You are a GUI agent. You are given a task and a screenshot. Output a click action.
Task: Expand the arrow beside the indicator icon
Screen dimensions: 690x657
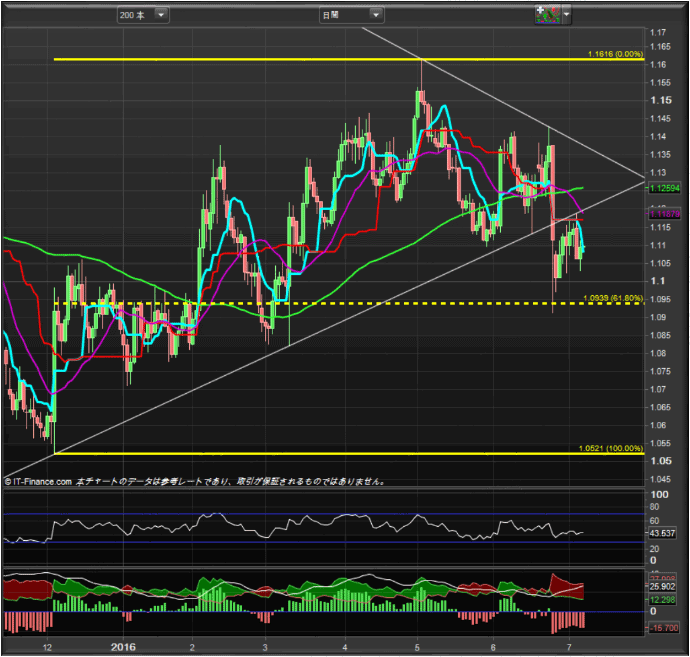click(566, 15)
